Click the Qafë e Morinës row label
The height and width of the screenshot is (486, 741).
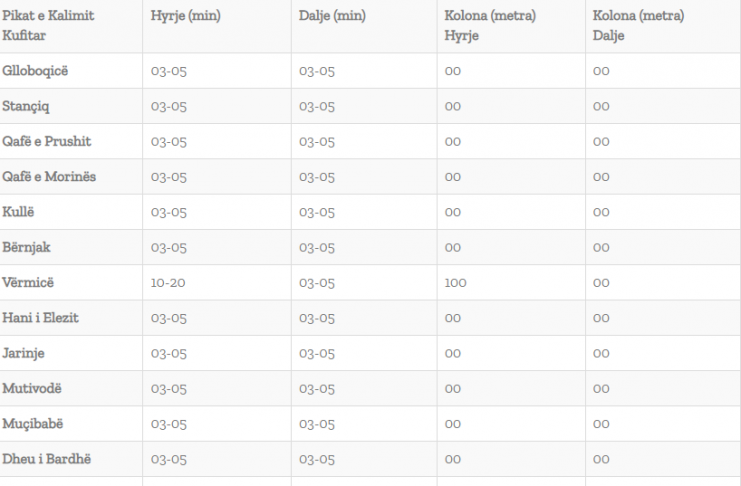tap(49, 177)
